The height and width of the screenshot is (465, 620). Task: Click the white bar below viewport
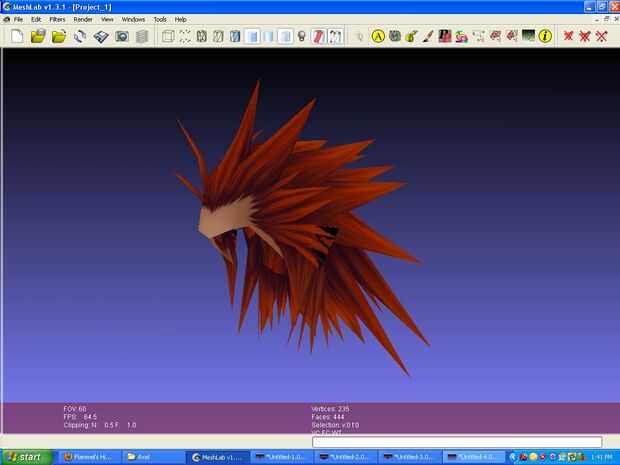(457, 442)
